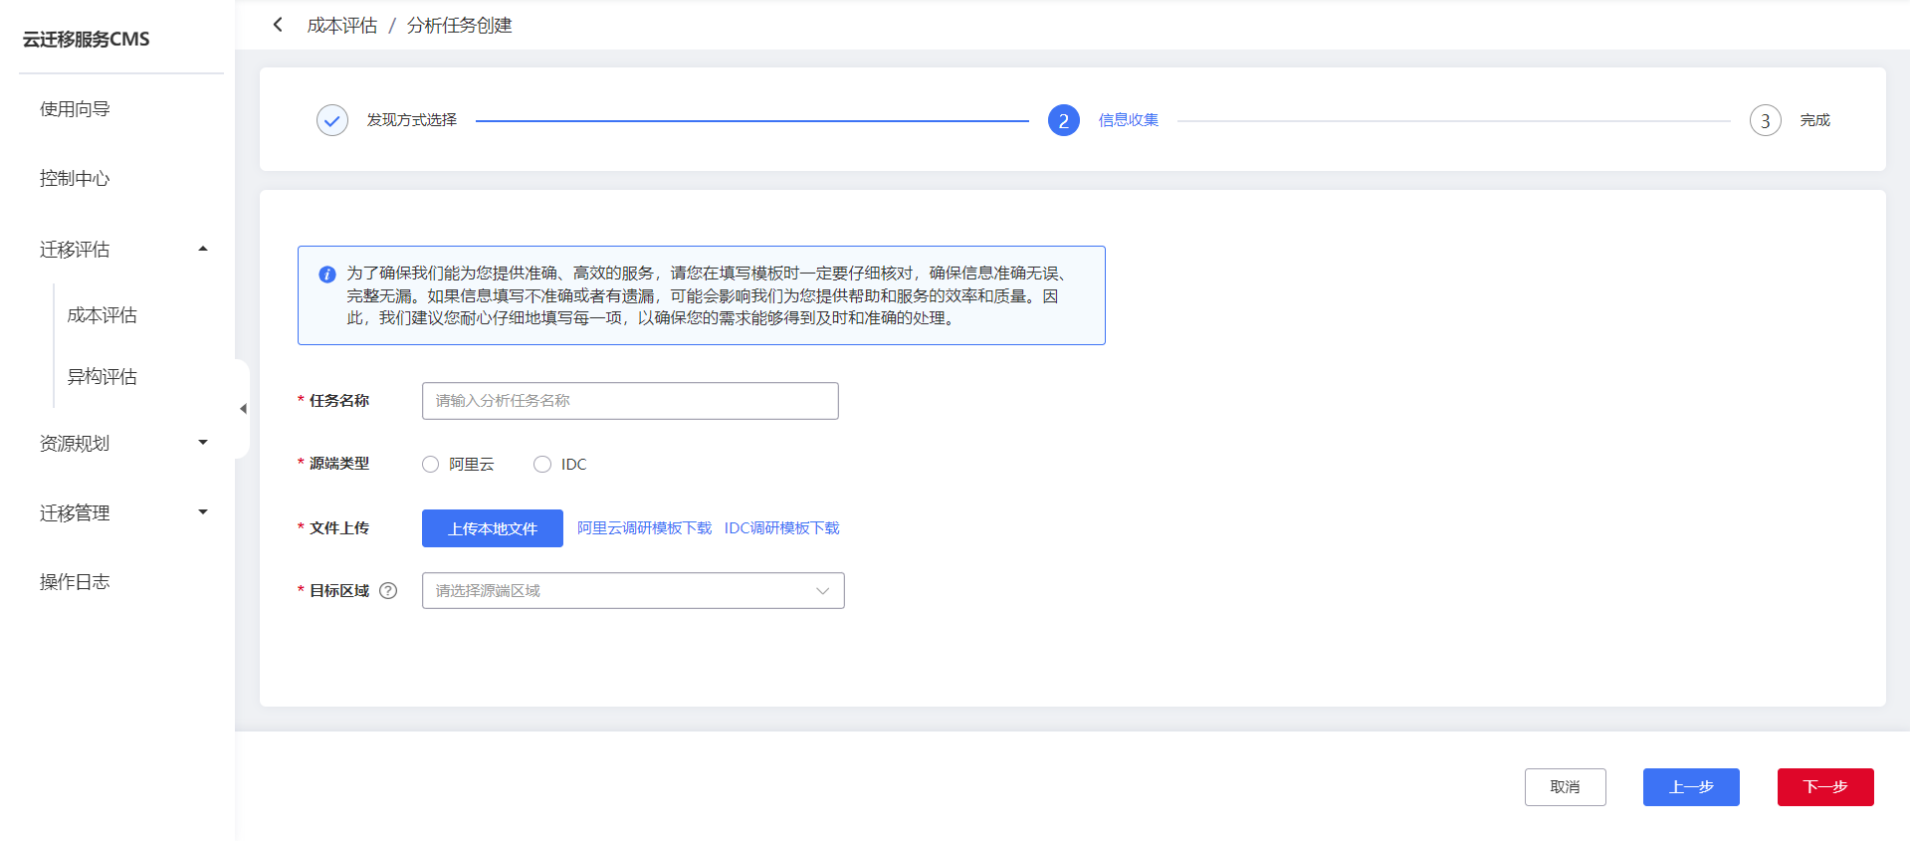
Task: Click the 上传本地文件 button
Action: pyautogui.click(x=492, y=528)
